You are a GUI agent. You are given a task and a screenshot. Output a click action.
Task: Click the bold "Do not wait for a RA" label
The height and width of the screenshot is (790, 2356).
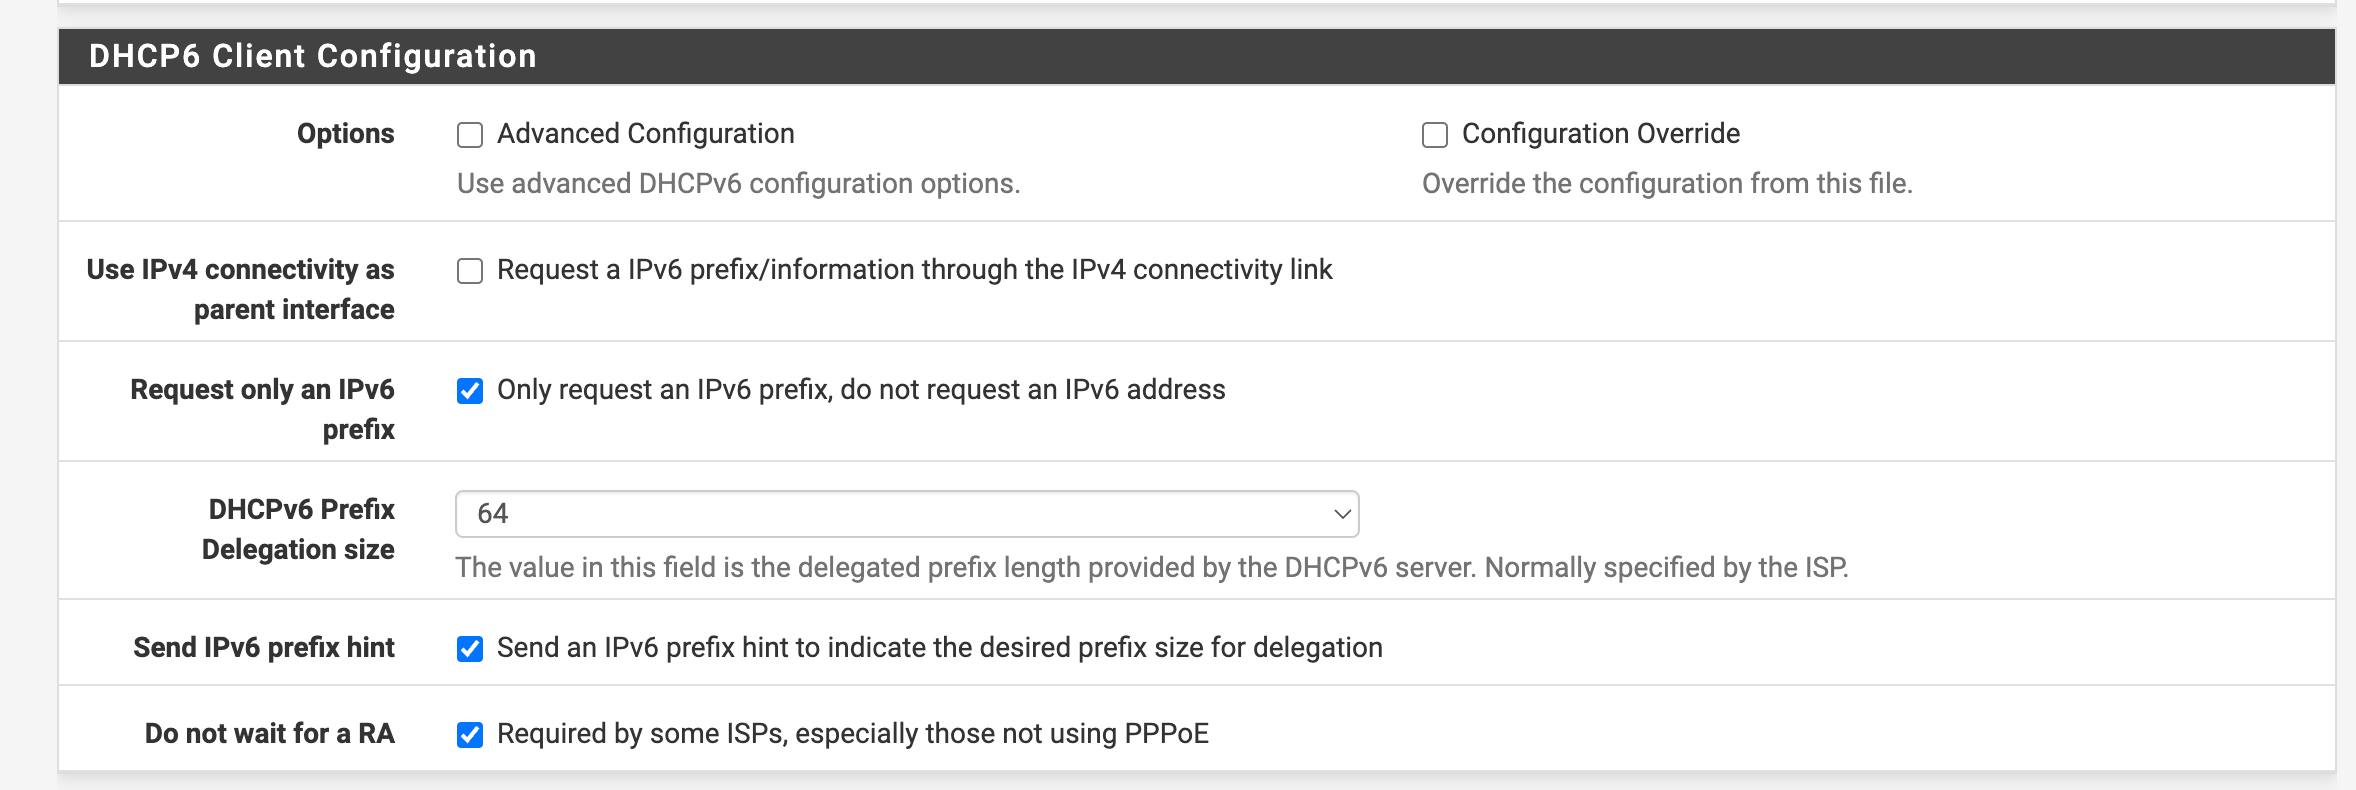[x=269, y=734]
